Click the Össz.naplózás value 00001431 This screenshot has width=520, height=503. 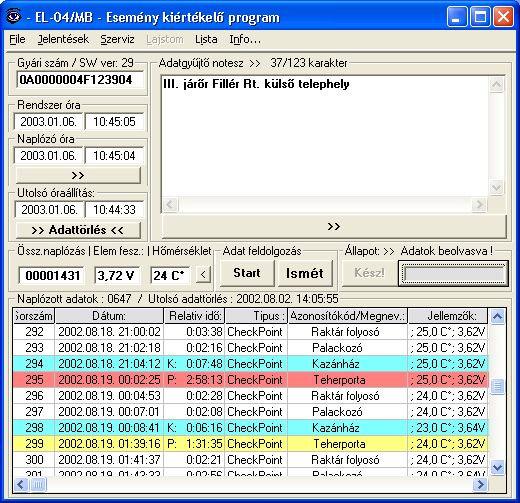tap(52, 275)
